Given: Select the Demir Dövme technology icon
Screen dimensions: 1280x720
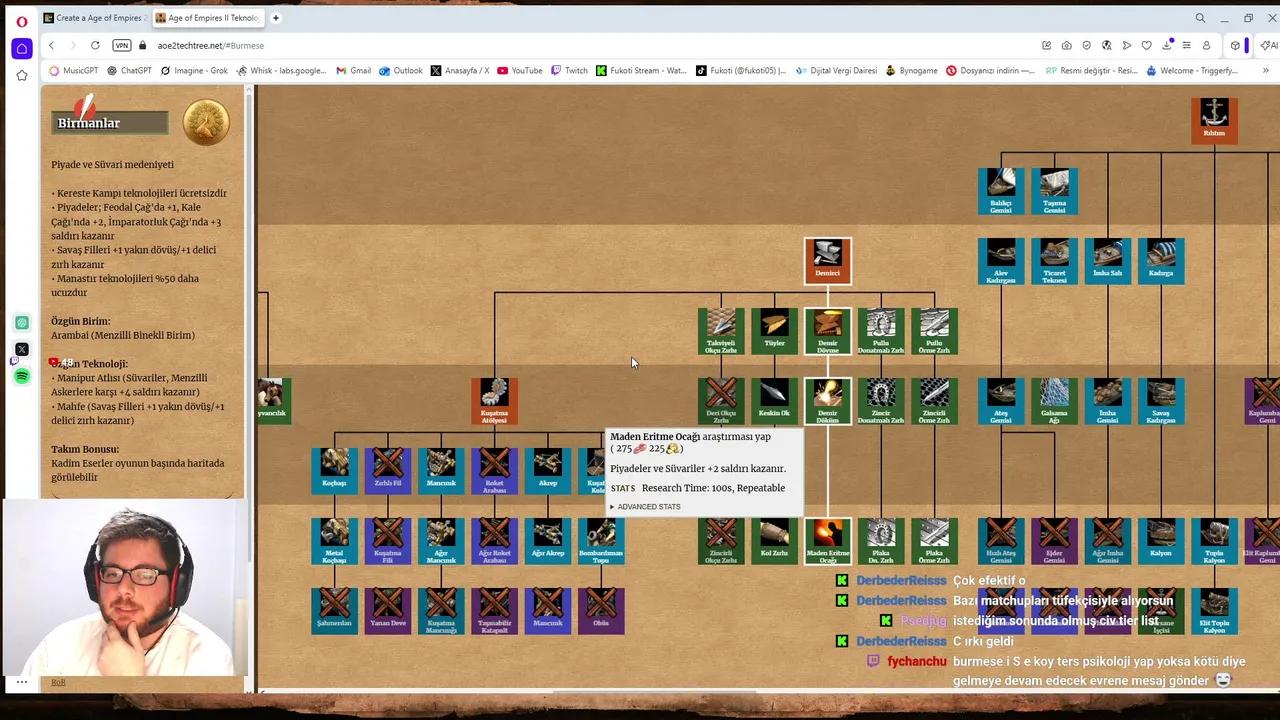Looking at the screenshot, I should (x=828, y=331).
